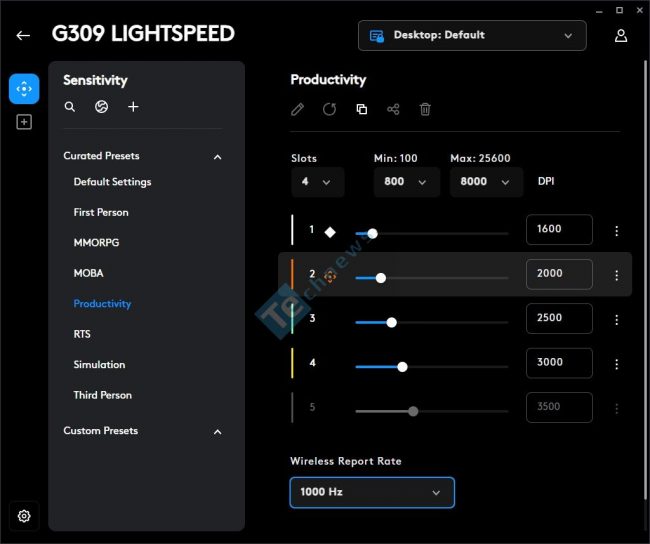Open more options for the 2500 DPI slot

pyautogui.click(x=616, y=319)
